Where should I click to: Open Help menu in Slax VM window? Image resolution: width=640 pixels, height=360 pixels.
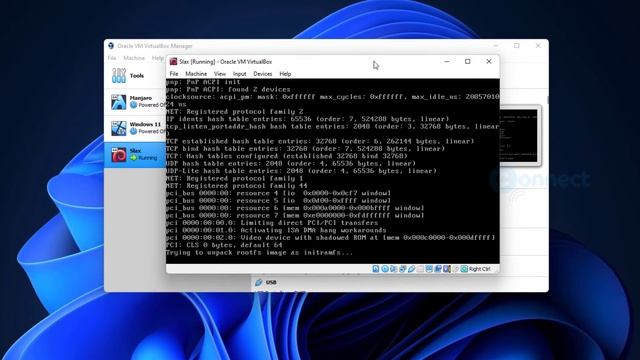[285, 74]
